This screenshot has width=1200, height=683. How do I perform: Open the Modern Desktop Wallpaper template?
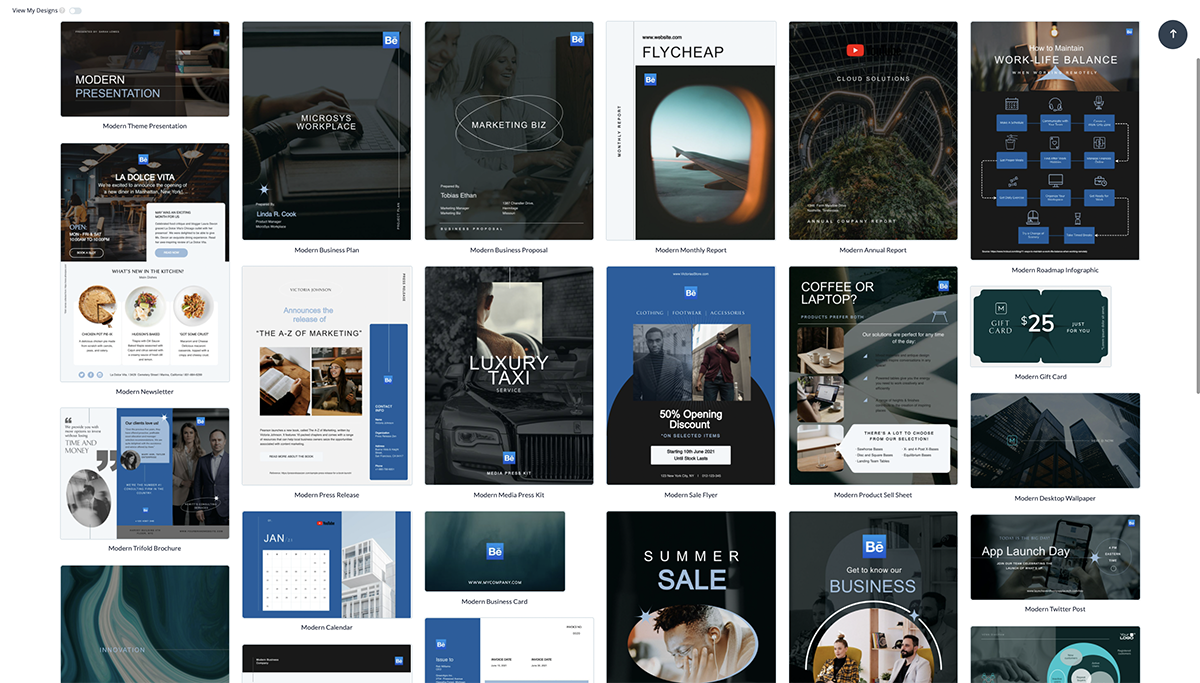pyautogui.click(x=1055, y=440)
